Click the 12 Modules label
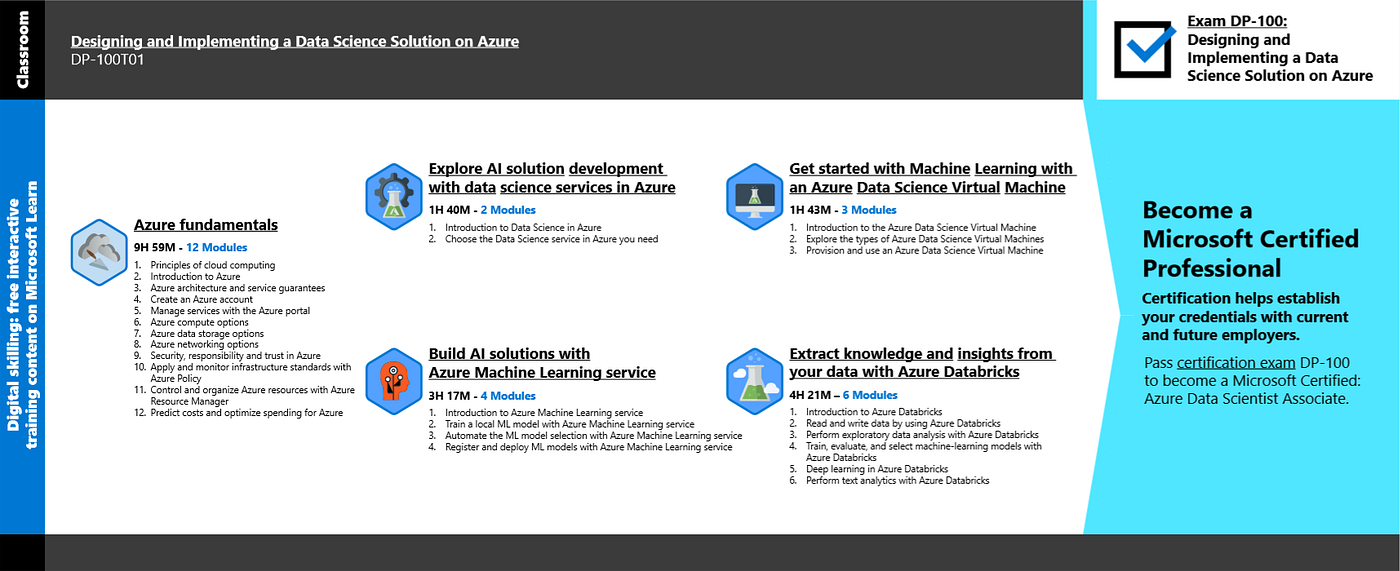Viewport: 1400px width, 571px height. tap(216, 247)
